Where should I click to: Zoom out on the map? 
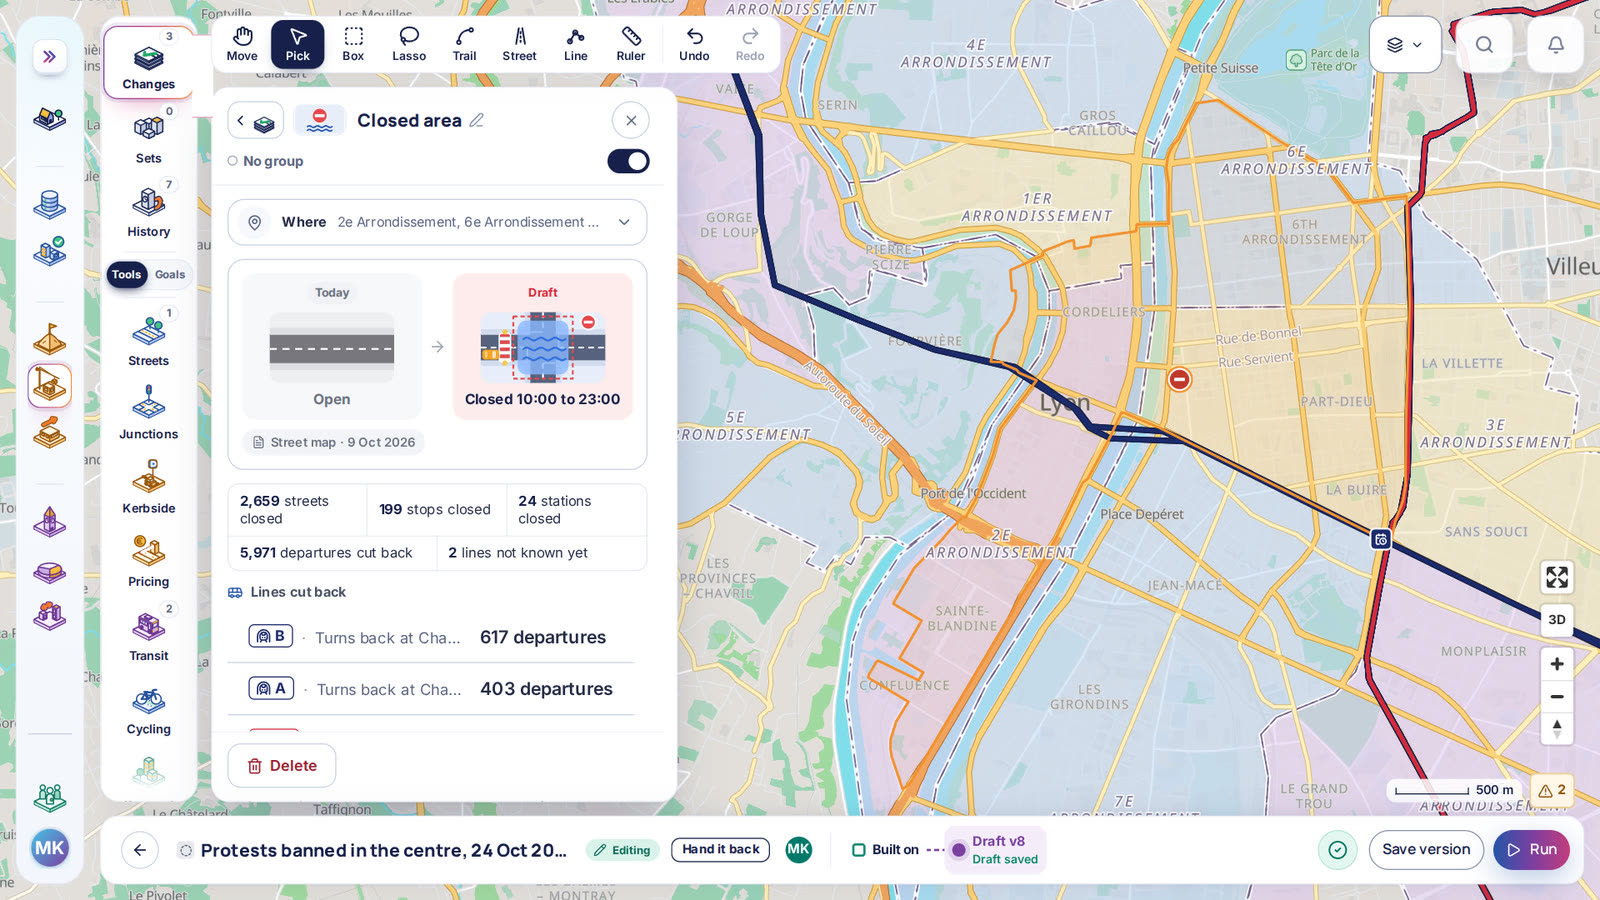[1557, 697]
